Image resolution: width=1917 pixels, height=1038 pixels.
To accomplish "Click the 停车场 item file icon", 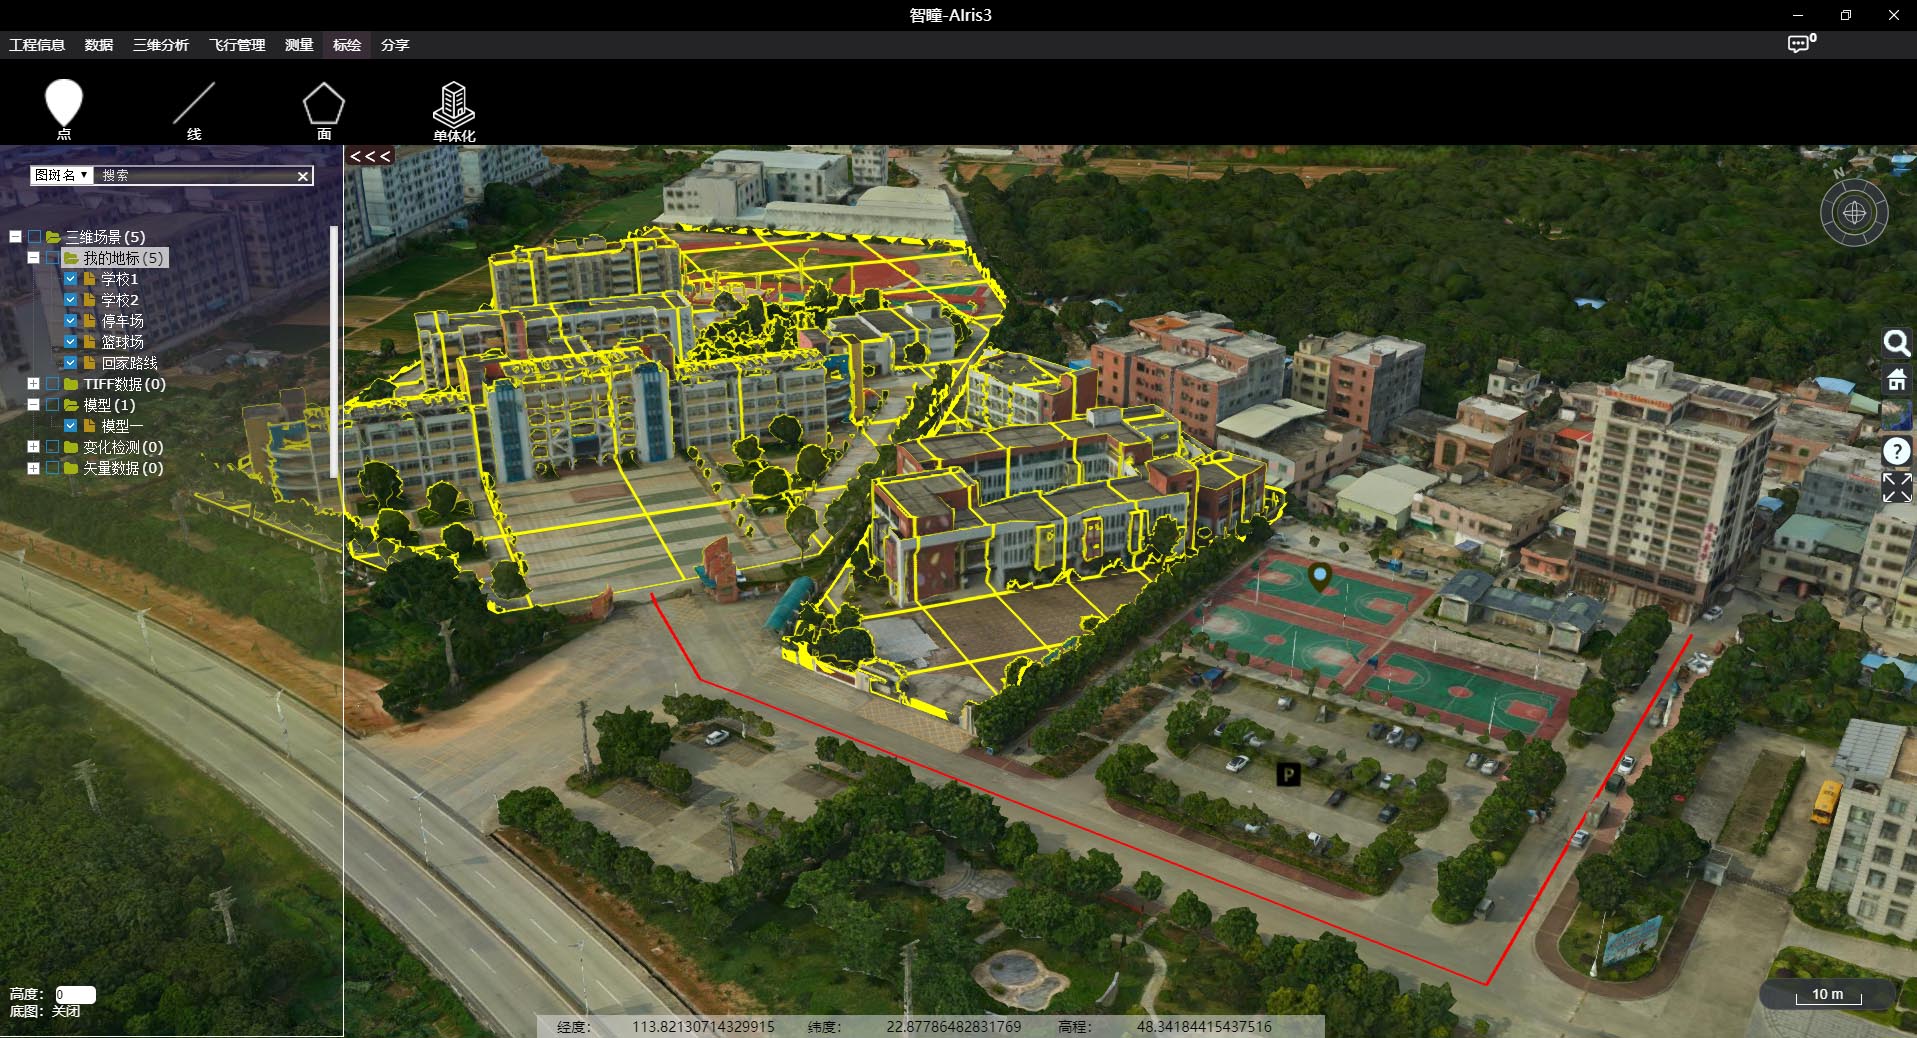I will coord(90,321).
